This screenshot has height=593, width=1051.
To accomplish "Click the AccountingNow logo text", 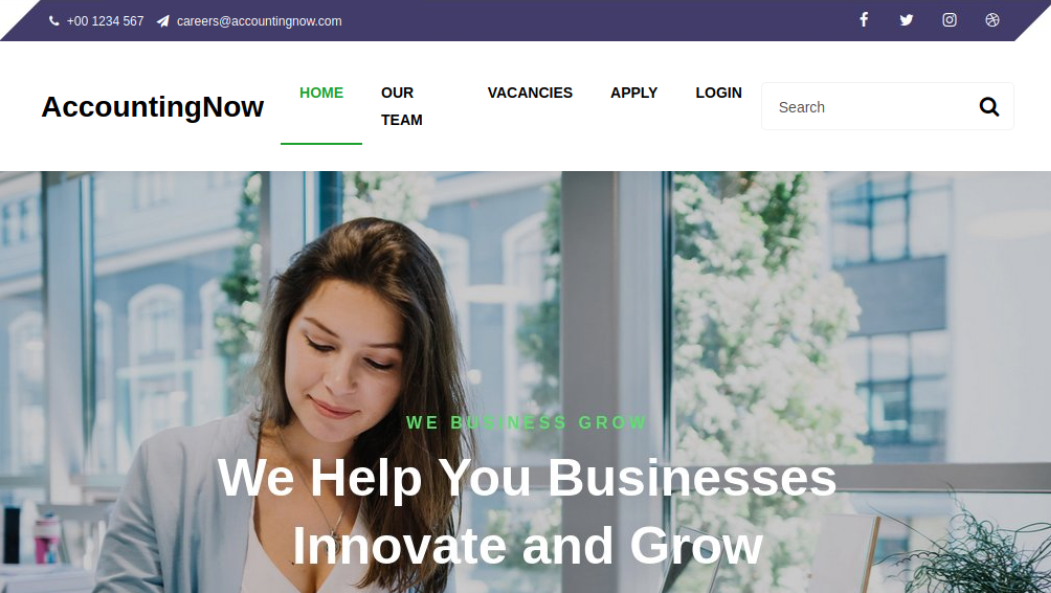I will pyautogui.click(x=152, y=107).
